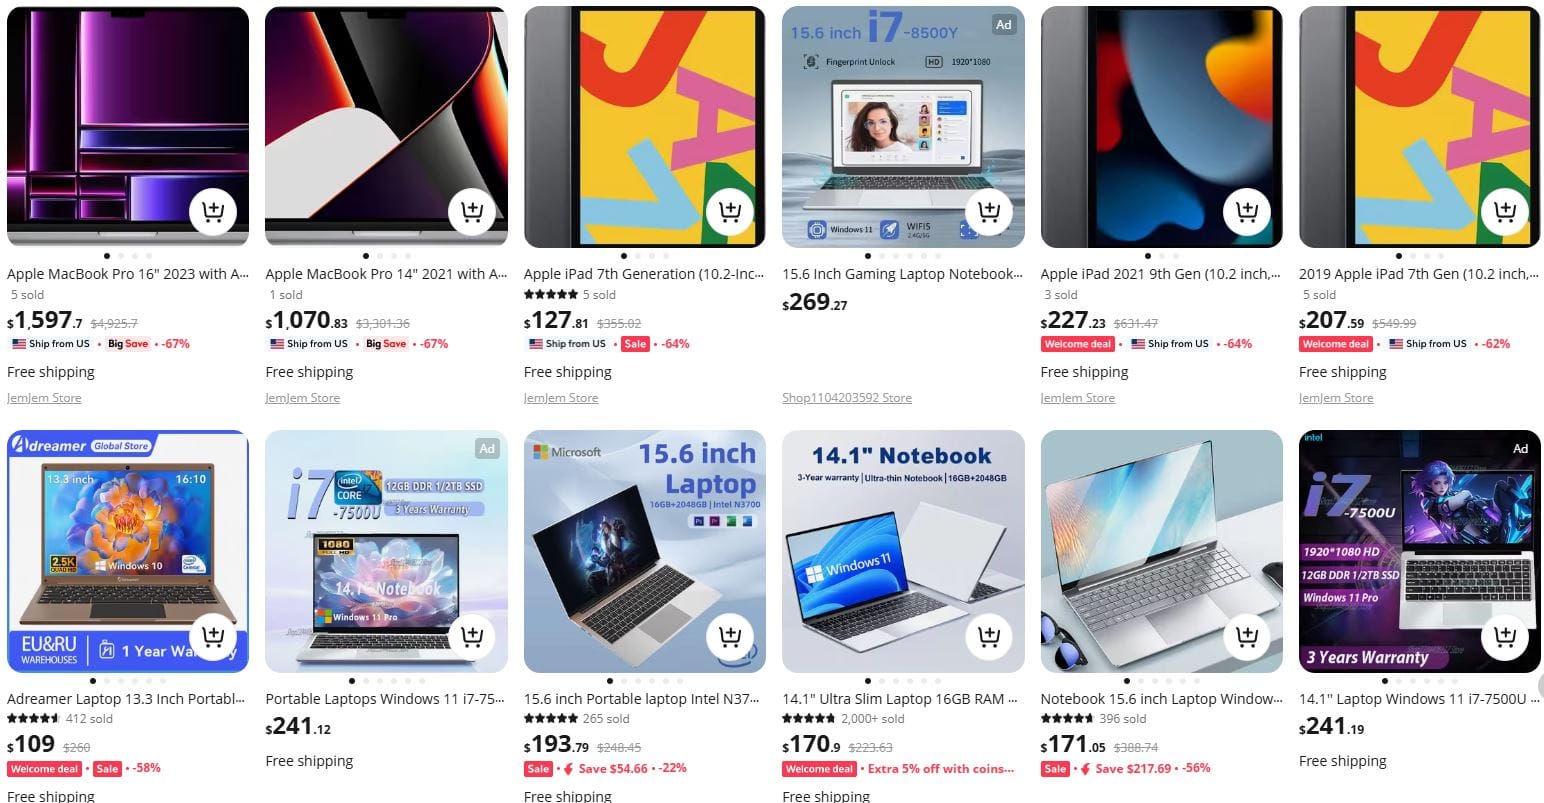Add iPad 2021 9th Gen to cart
Image resolution: width=1544 pixels, height=803 pixels.
(1246, 211)
